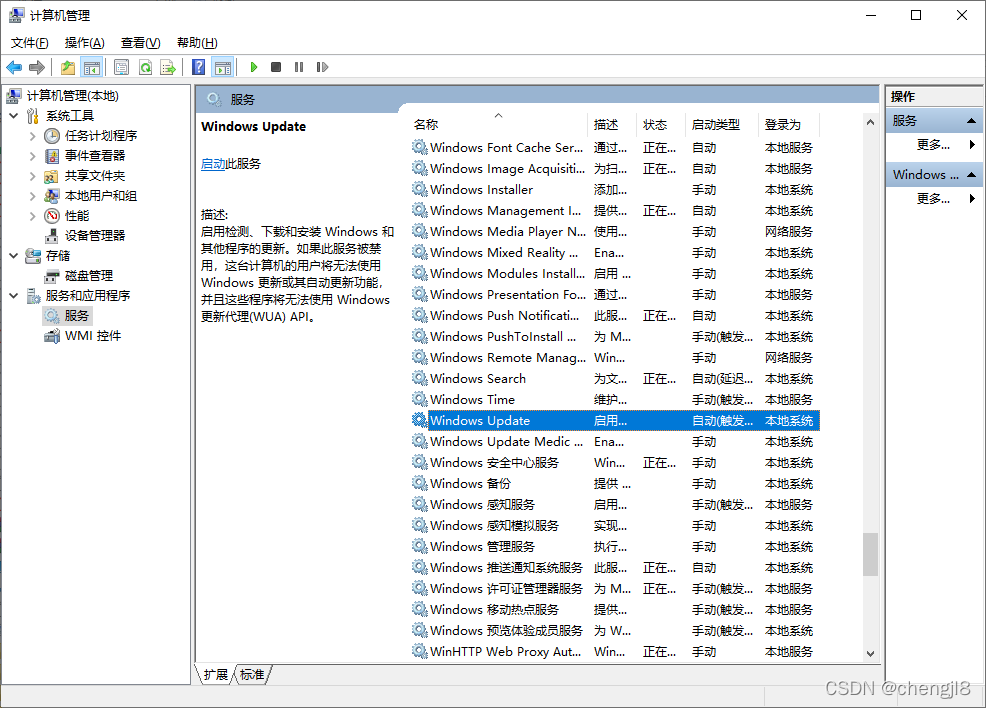Select WMI 控件 icon in tree
The height and width of the screenshot is (708, 986).
click(x=52, y=336)
